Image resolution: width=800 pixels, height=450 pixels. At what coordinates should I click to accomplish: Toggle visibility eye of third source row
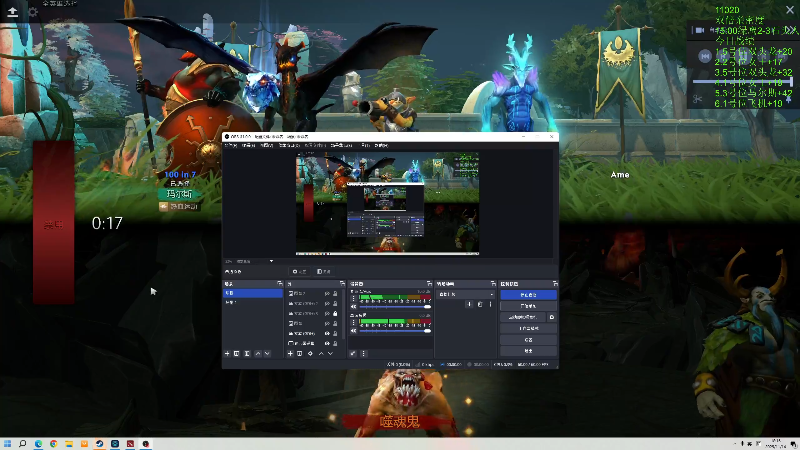click(327, 314)
